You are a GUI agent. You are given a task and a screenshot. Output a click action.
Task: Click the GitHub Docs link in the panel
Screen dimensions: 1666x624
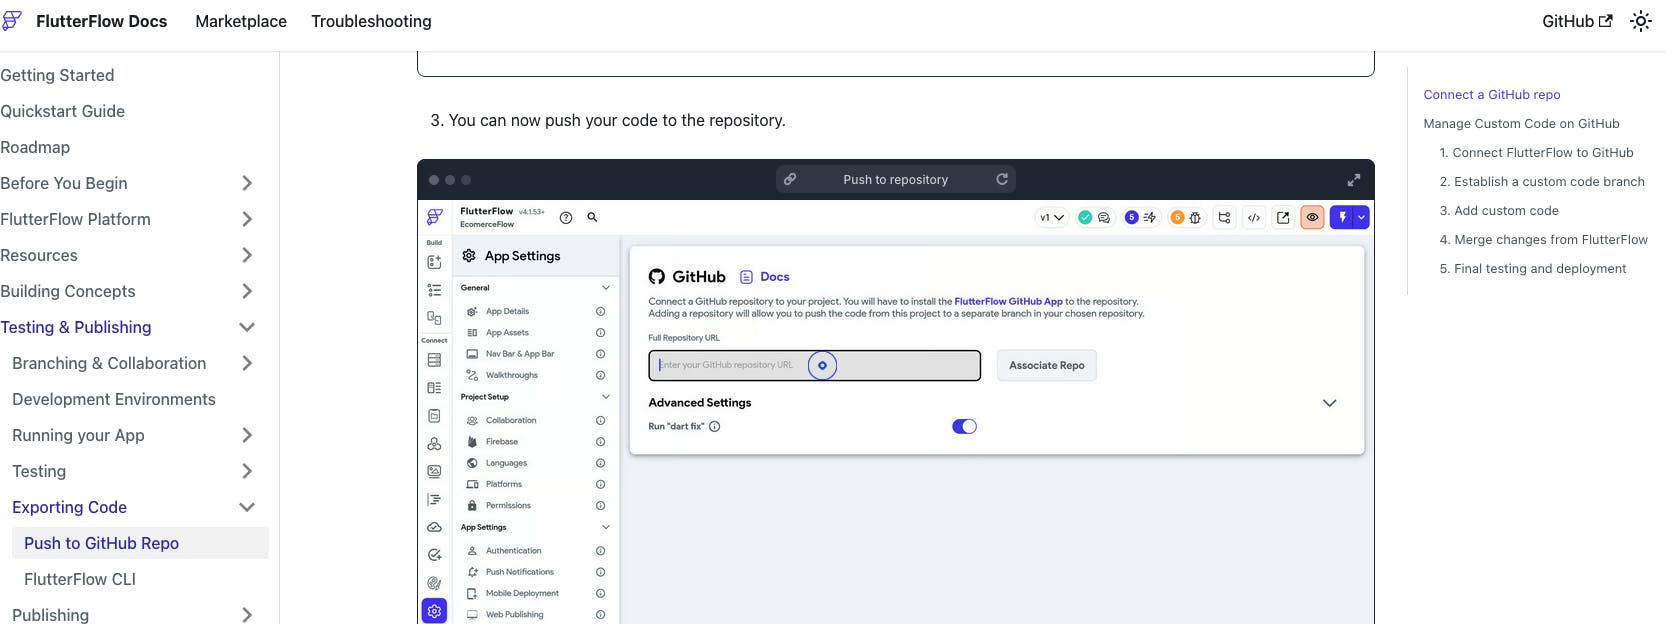(x=765, y=277)
